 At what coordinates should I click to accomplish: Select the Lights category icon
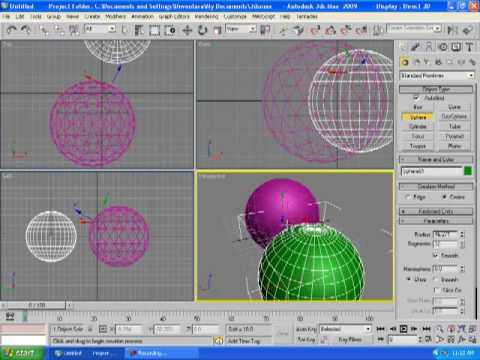(427, 62)
